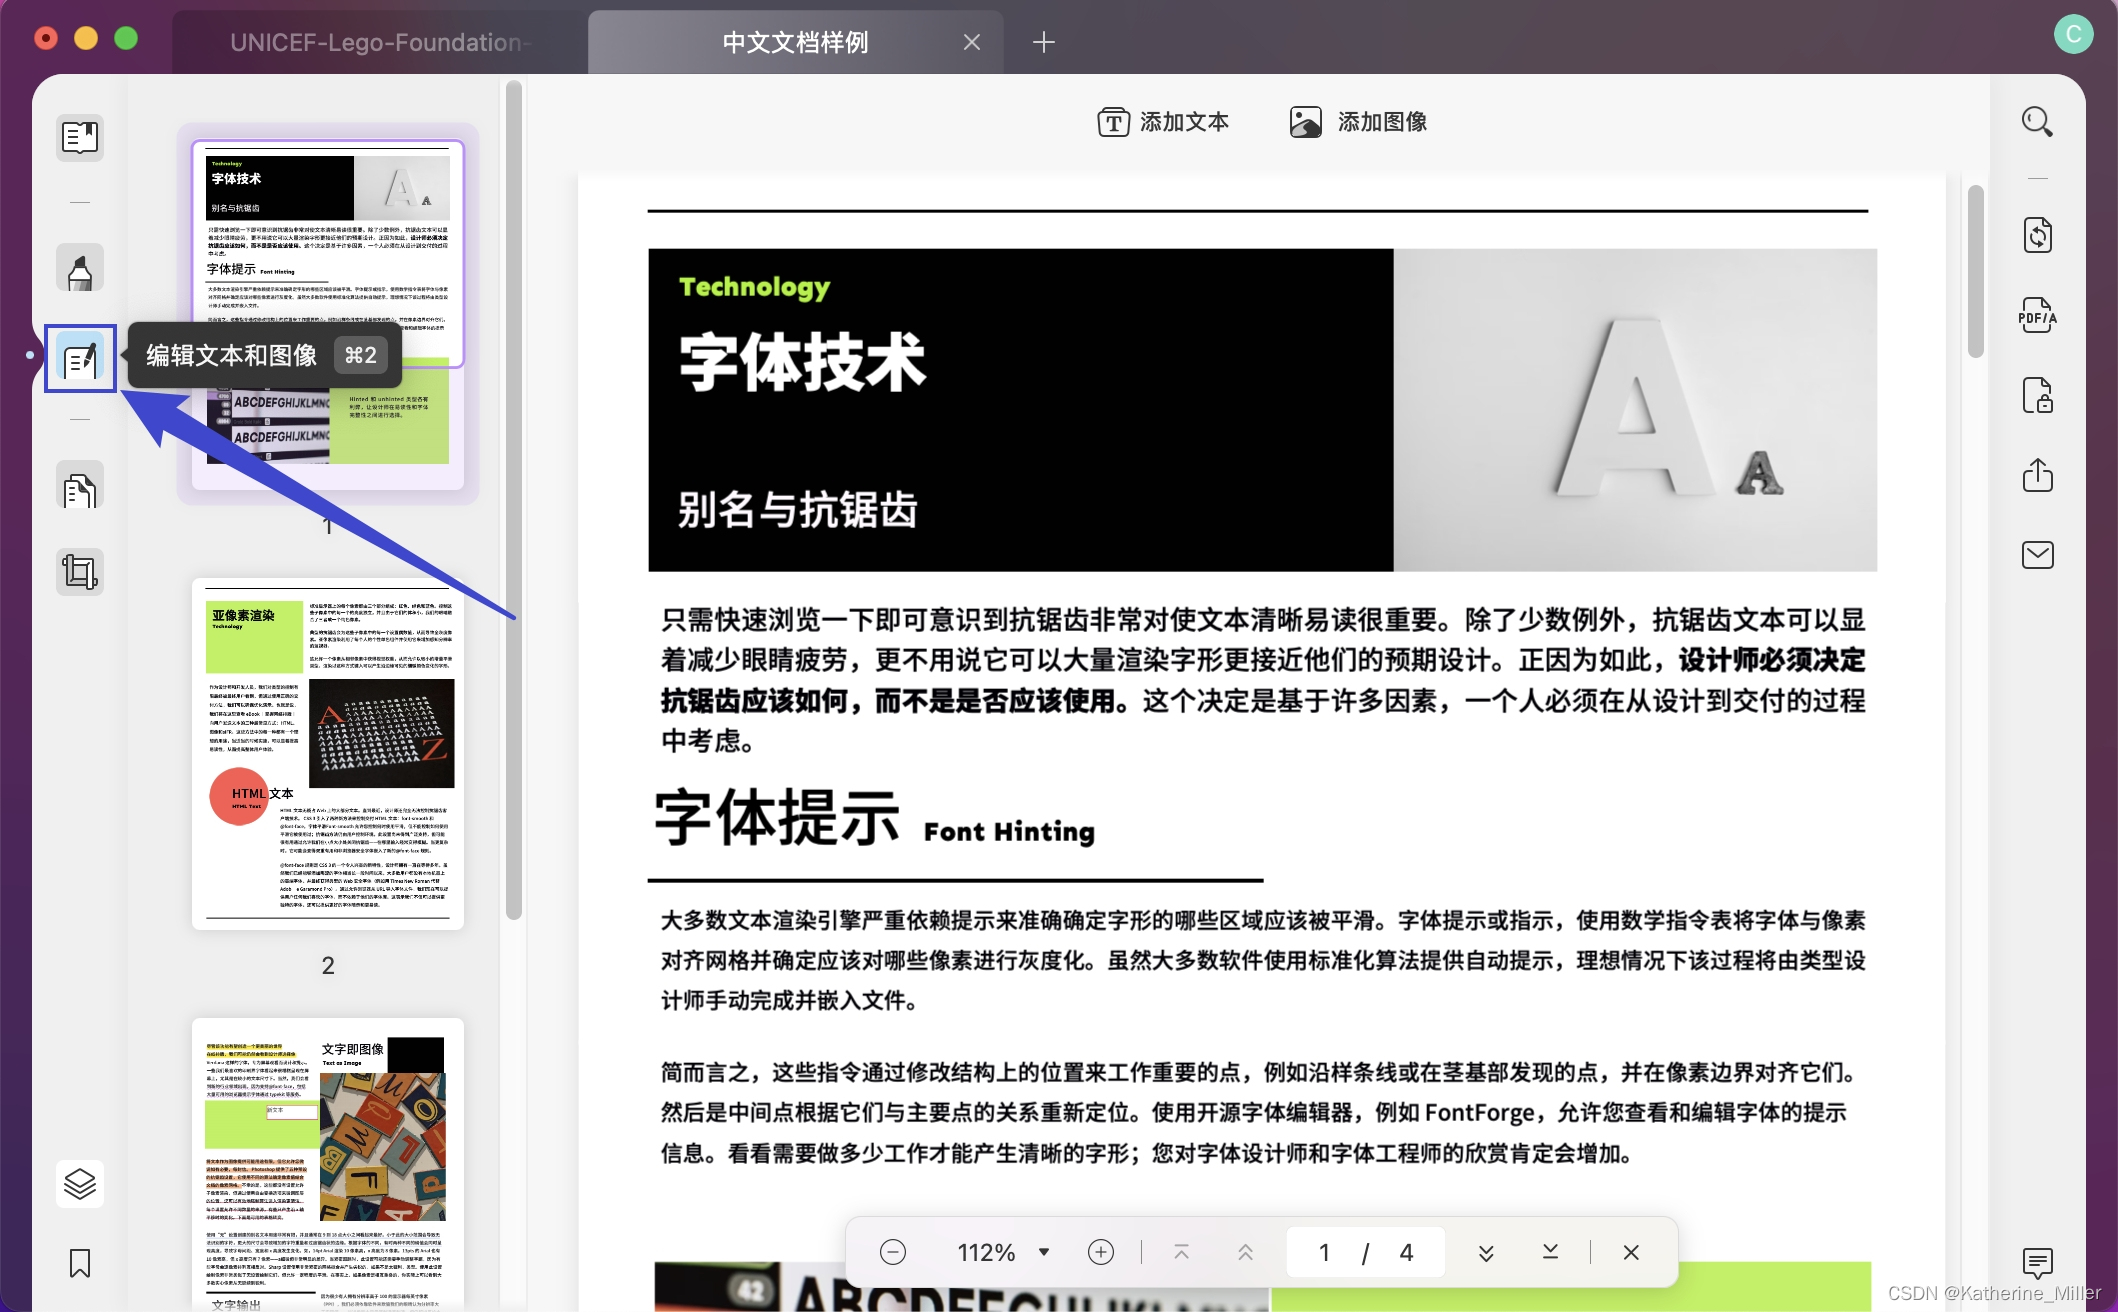Switch to the UNICEF-Lego-Foundation tab
This screenshot has width=2118, height=1312.
click(378, 42)
